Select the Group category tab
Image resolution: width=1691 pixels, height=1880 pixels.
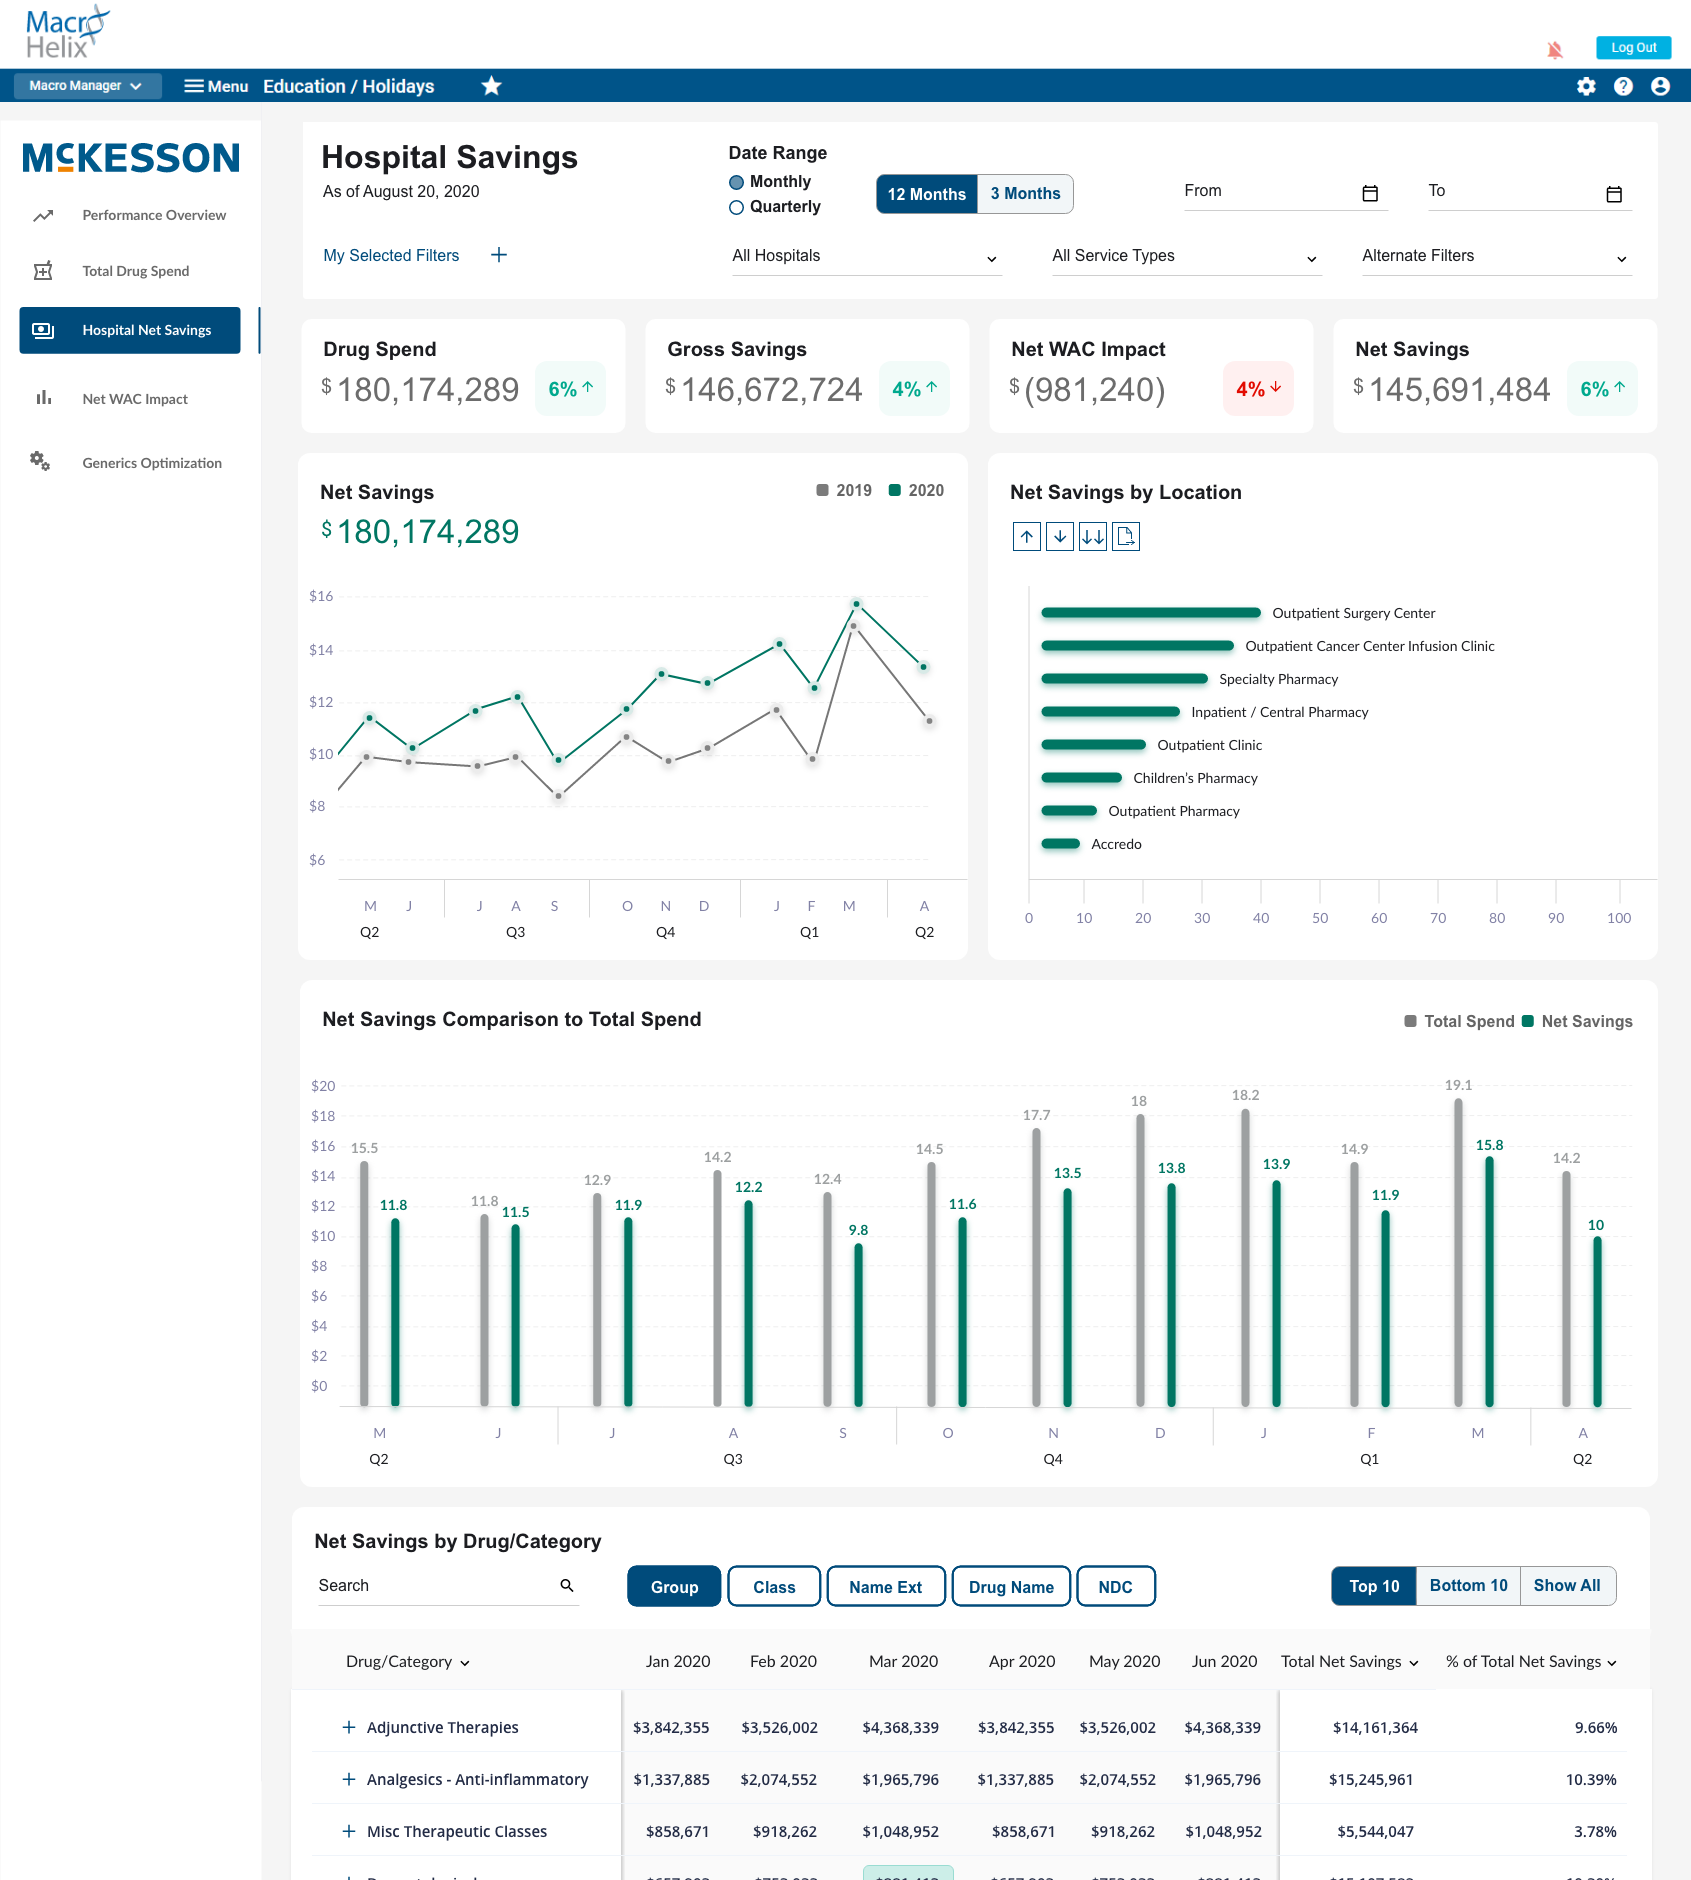pyautogui.click(x=674, y=1587)
